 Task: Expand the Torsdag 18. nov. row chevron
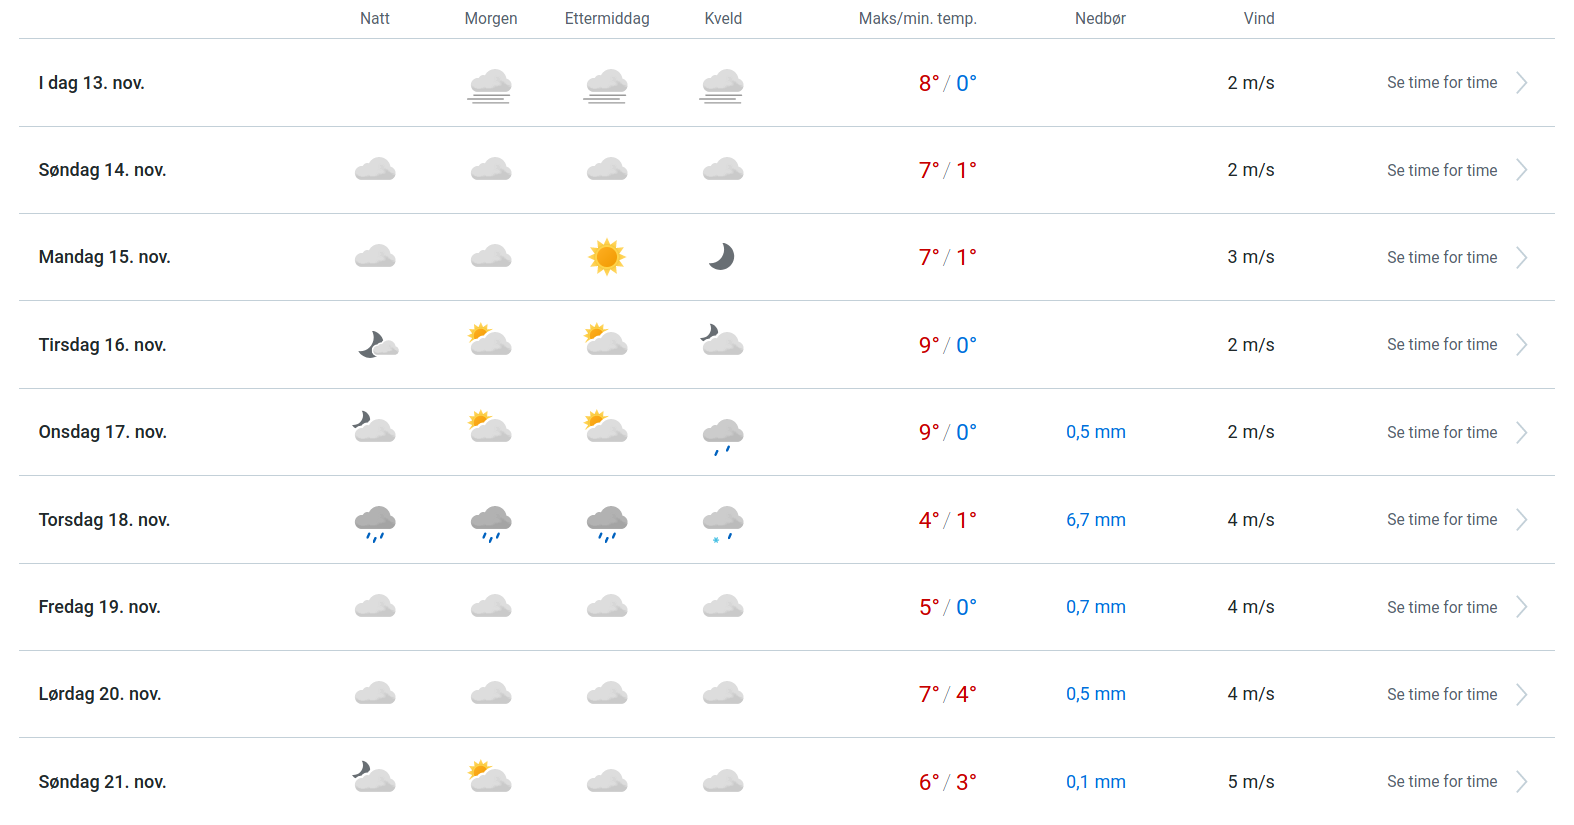1521,520
